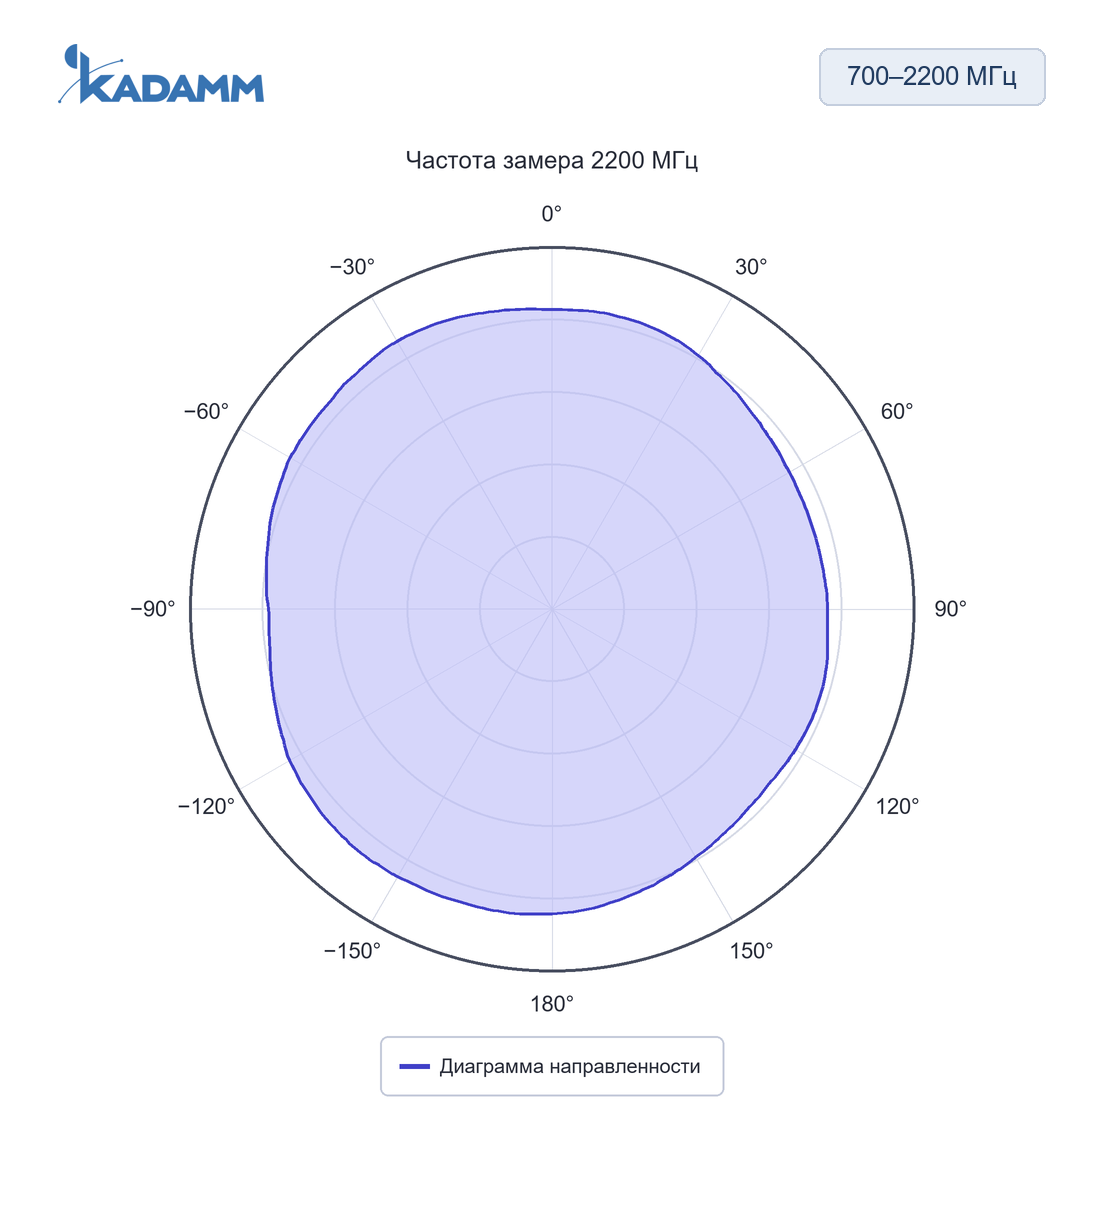Click the −150° angle label
The width and height of the screenshot is (1104, 1211).
click(352, 951)
